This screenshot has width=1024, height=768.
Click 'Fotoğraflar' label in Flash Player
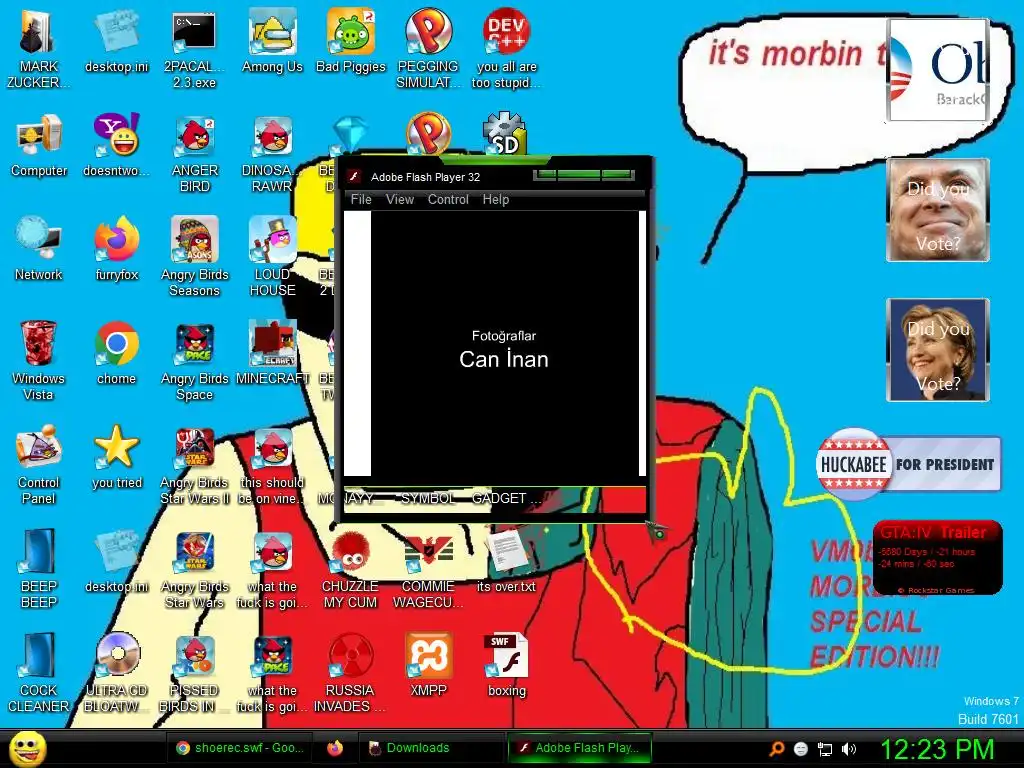coord(504,336)
